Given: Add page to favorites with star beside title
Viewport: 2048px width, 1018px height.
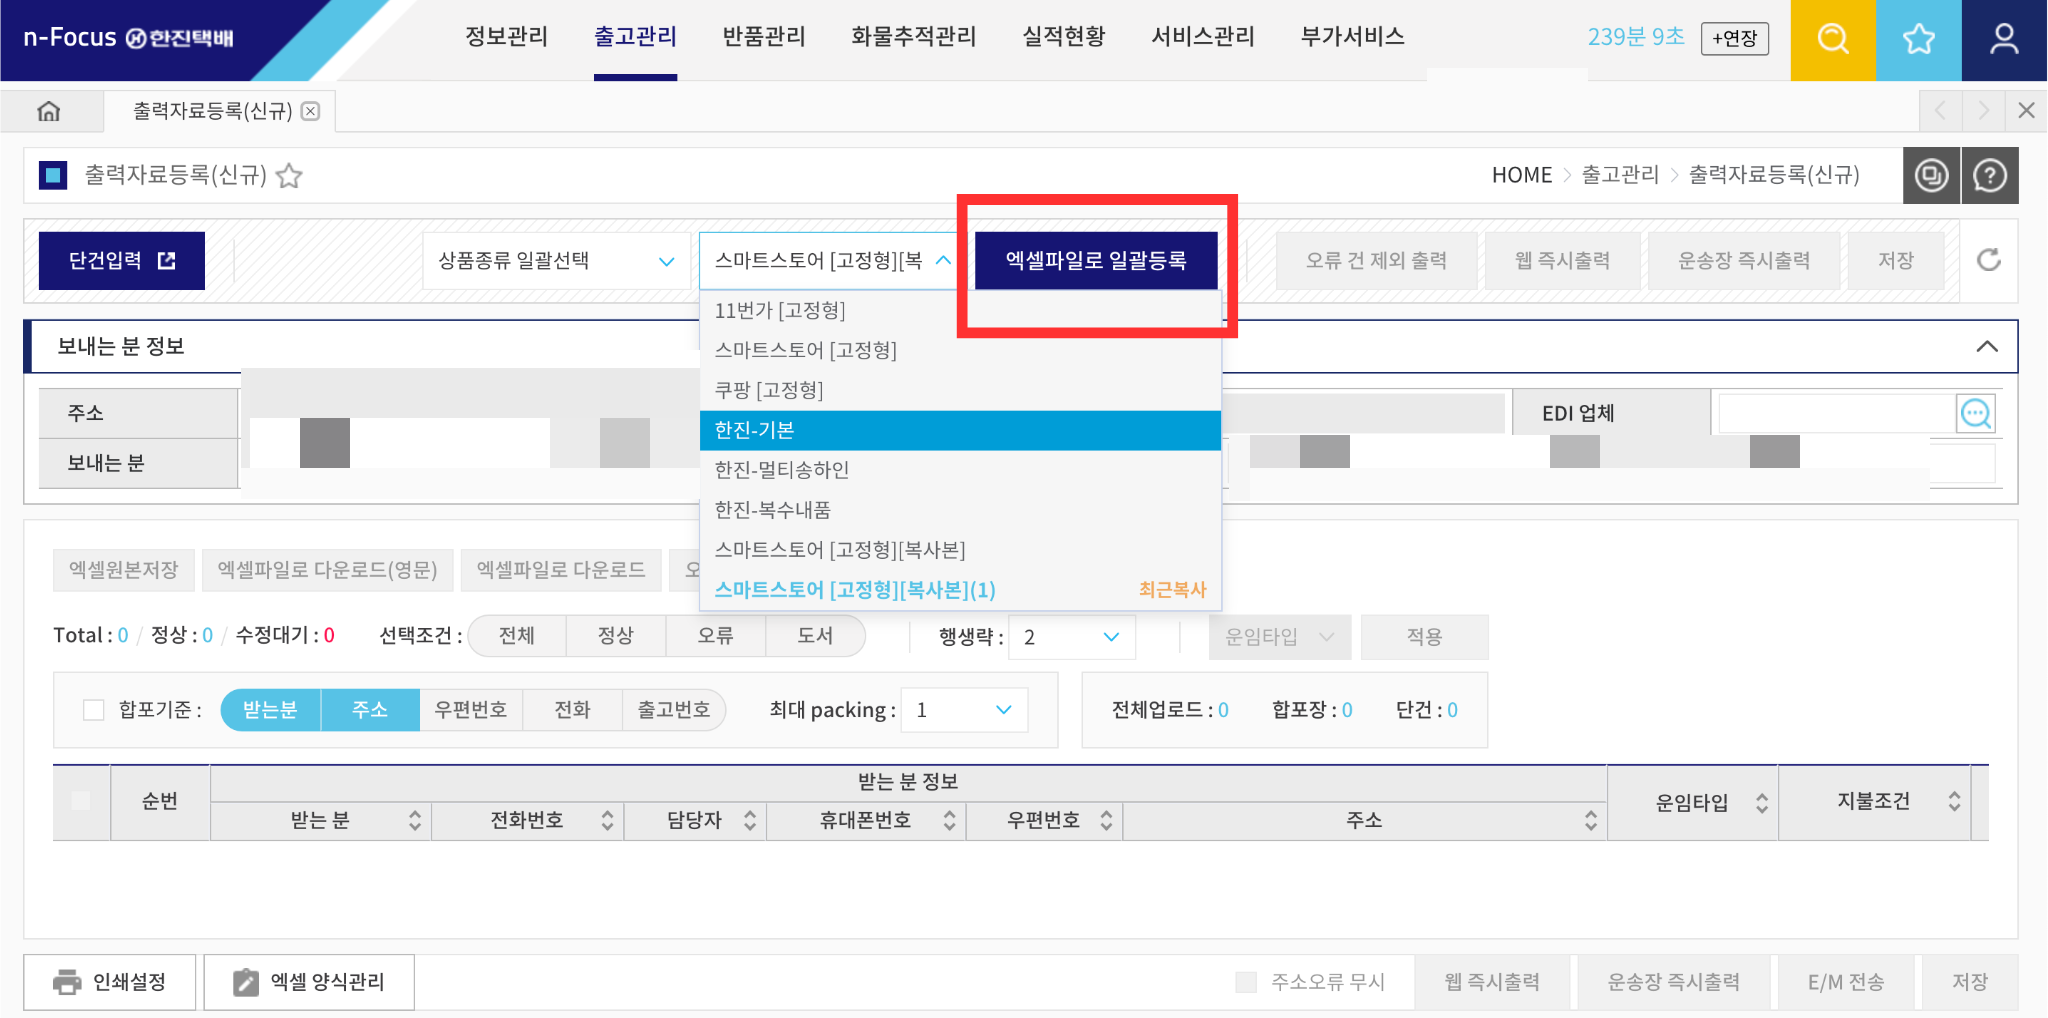Looking at the screenshot, I should pos(289,176).
